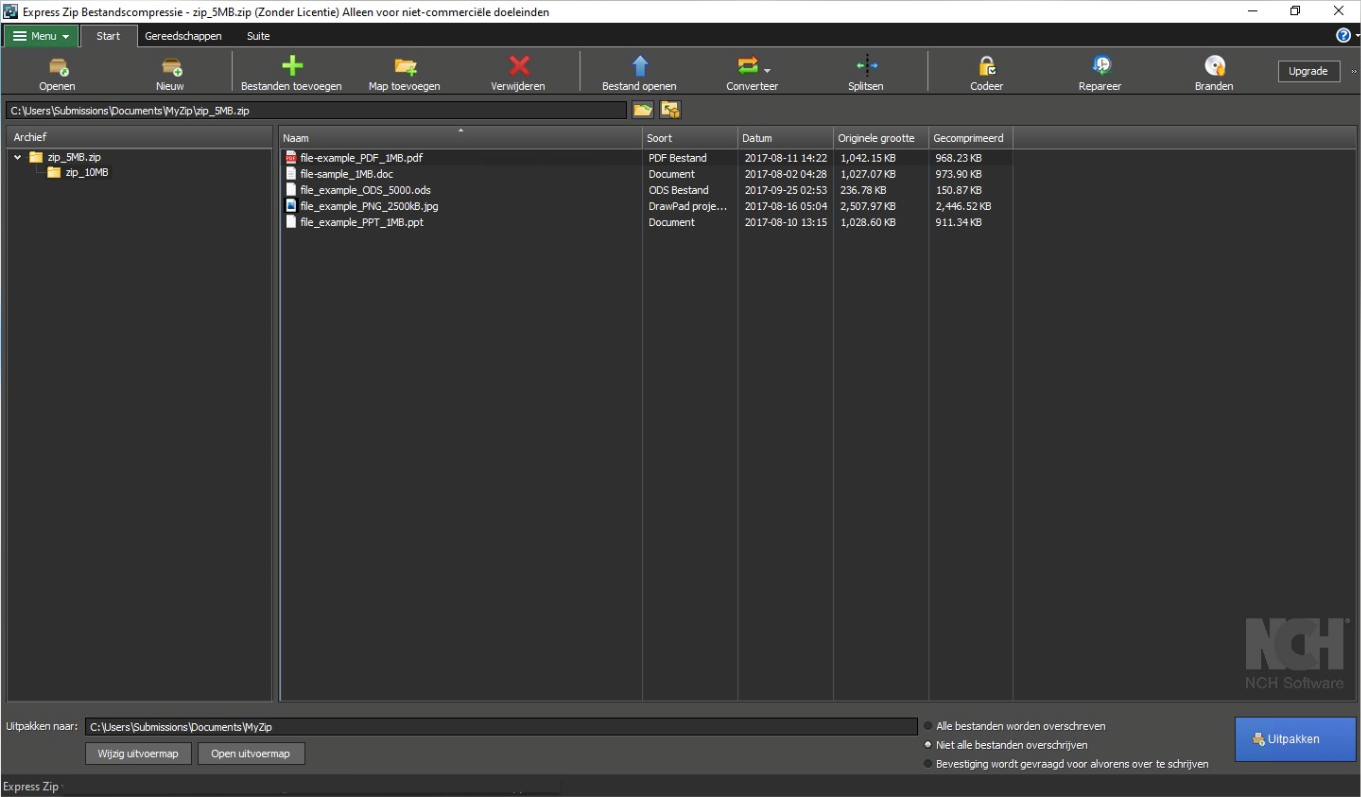Burn archive with the Branden icon
Image resolution: width=1361 pixels, height=797 pixels.
[1214, 67]
